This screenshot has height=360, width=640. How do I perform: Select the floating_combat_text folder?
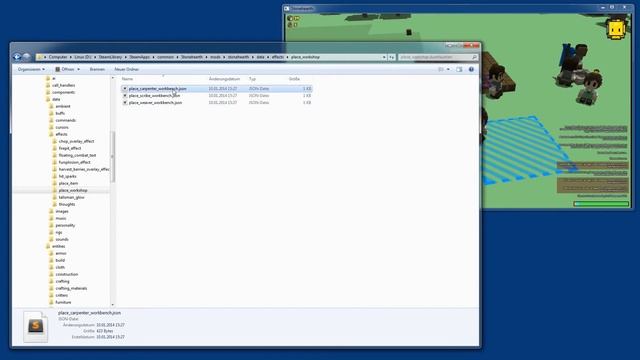(77, 155)
